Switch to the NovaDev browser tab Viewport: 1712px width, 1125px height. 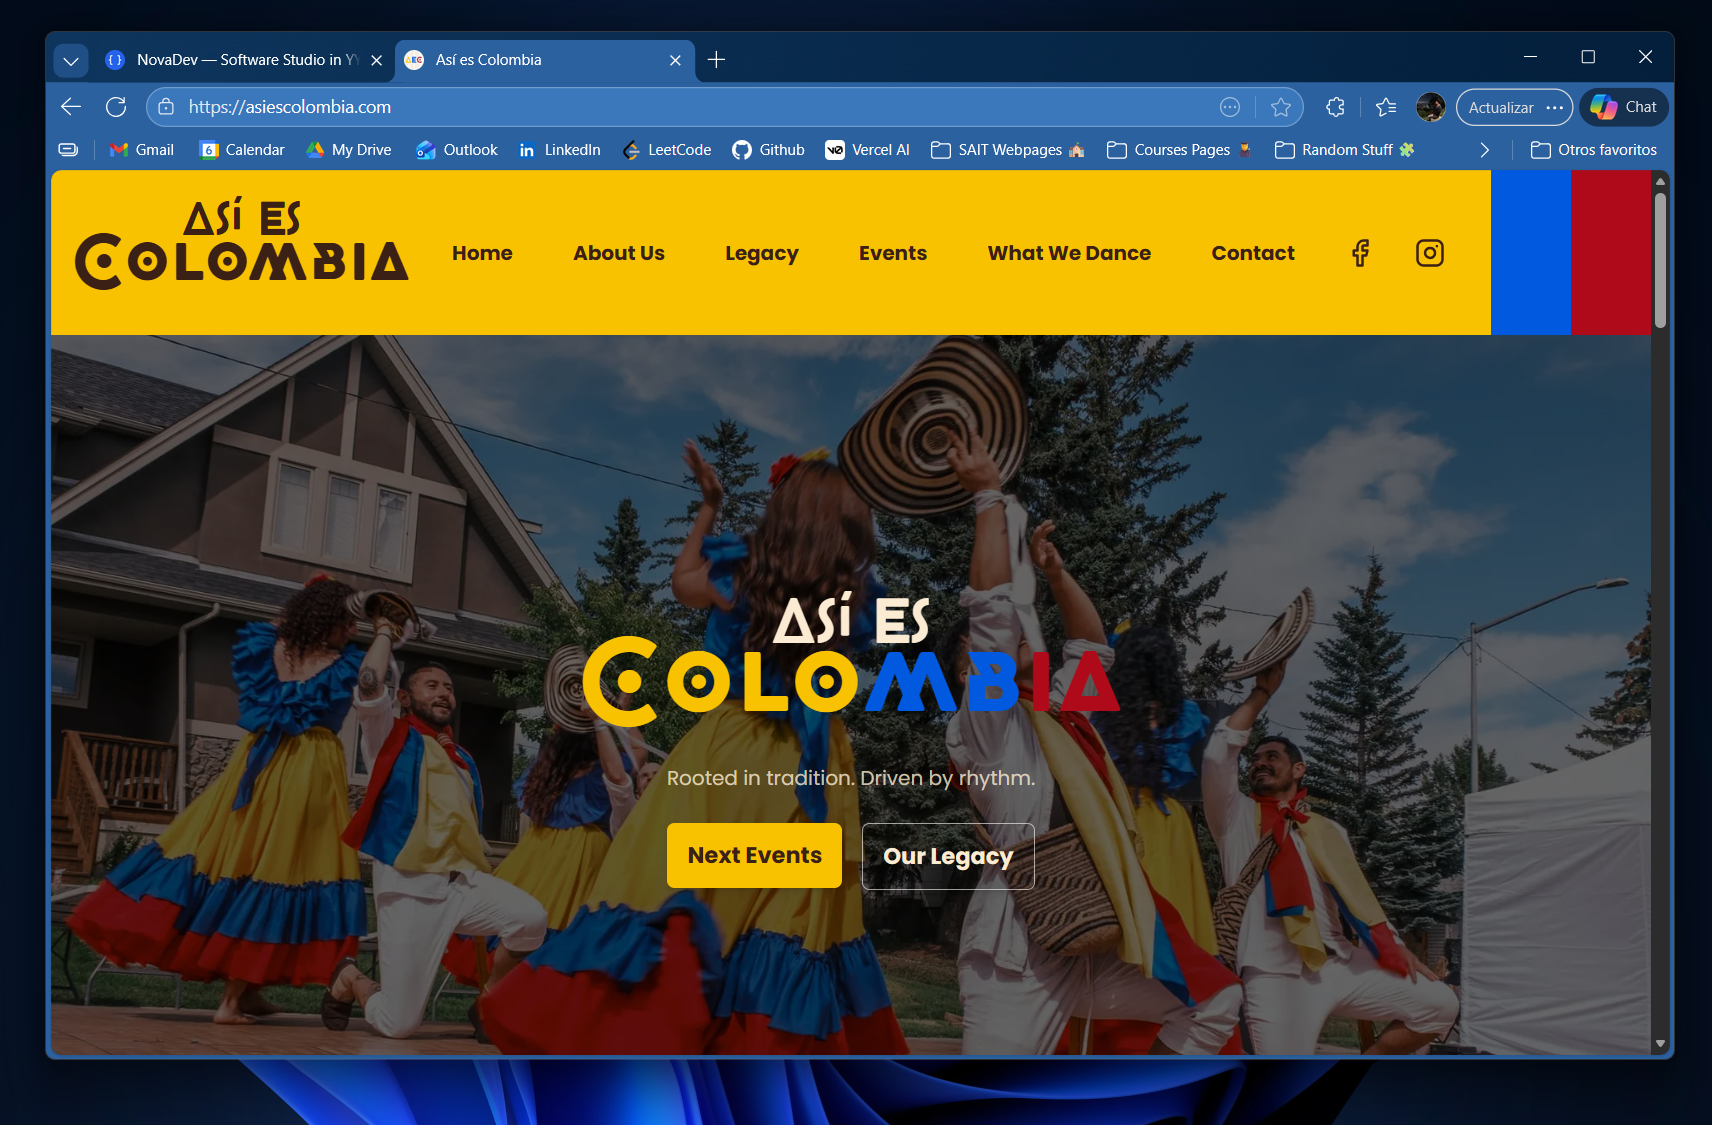(235, 60)
